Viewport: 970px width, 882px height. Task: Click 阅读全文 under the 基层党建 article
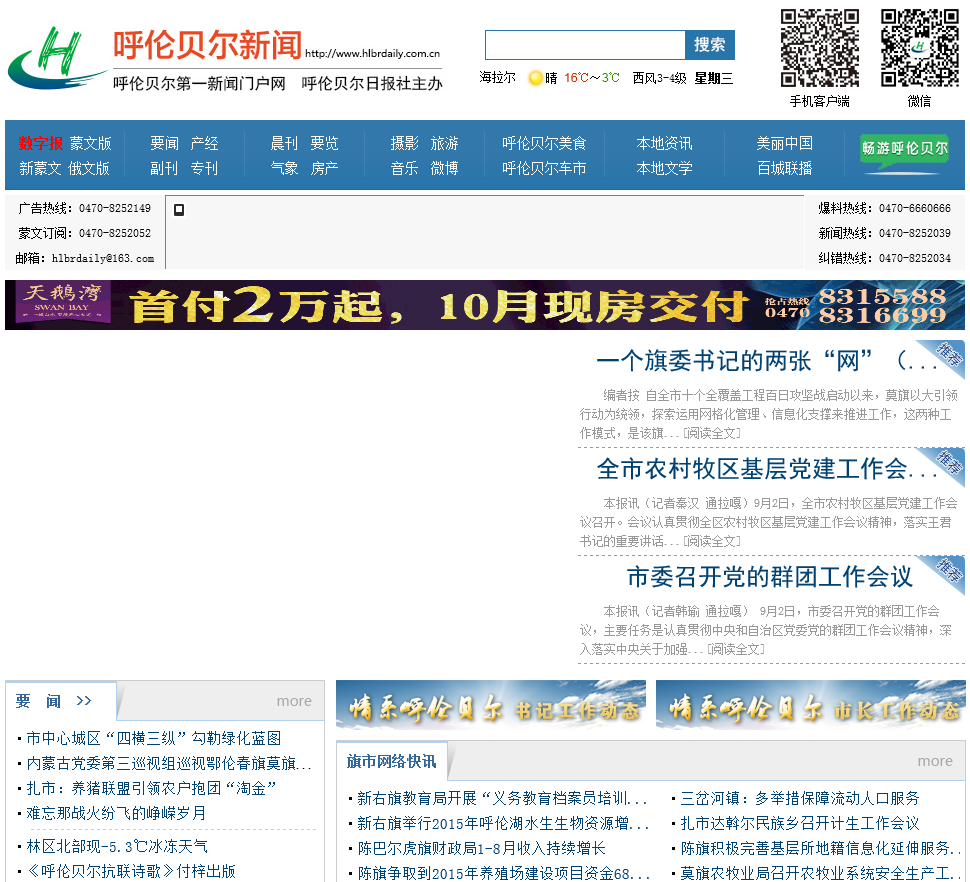pyautogui.click(x=711, y=542)
